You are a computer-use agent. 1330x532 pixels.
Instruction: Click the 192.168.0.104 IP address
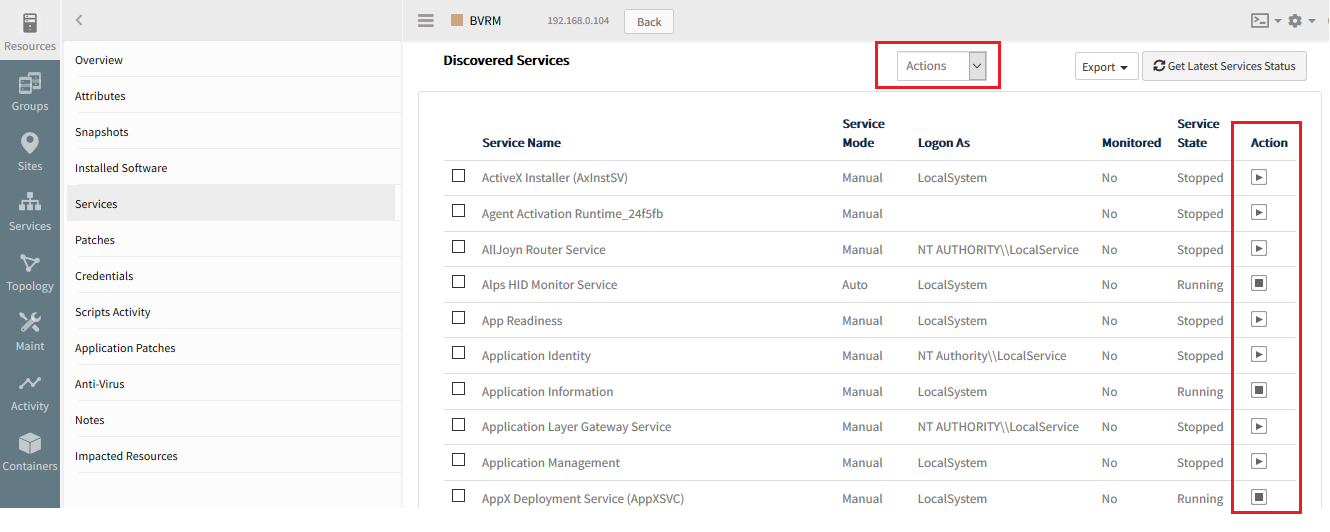pos(578,21)
